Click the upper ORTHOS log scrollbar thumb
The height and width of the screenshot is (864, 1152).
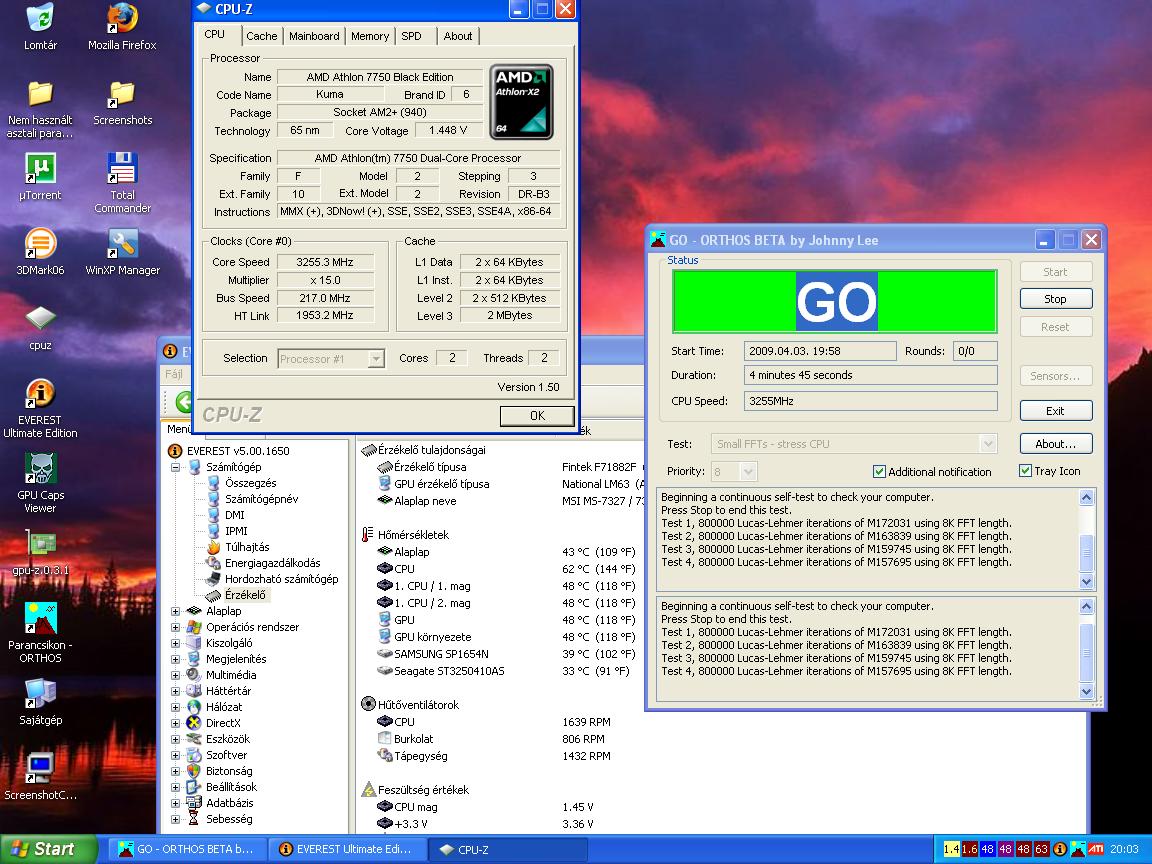coord(1087,553)
